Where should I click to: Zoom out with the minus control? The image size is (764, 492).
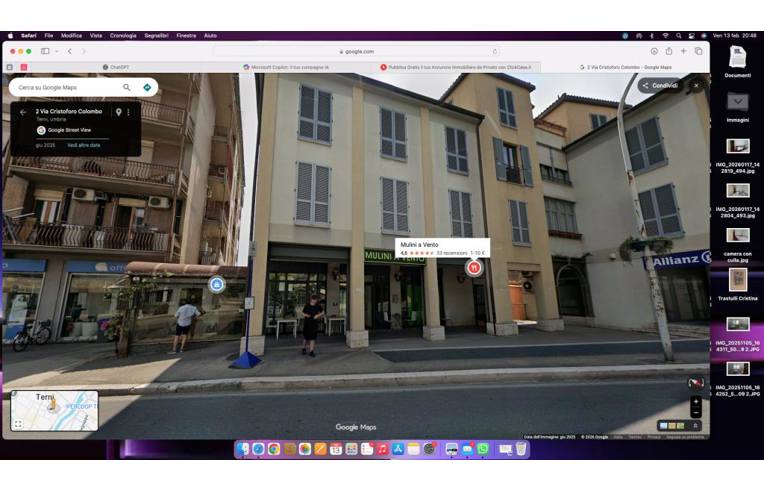(x=696, y=412)
